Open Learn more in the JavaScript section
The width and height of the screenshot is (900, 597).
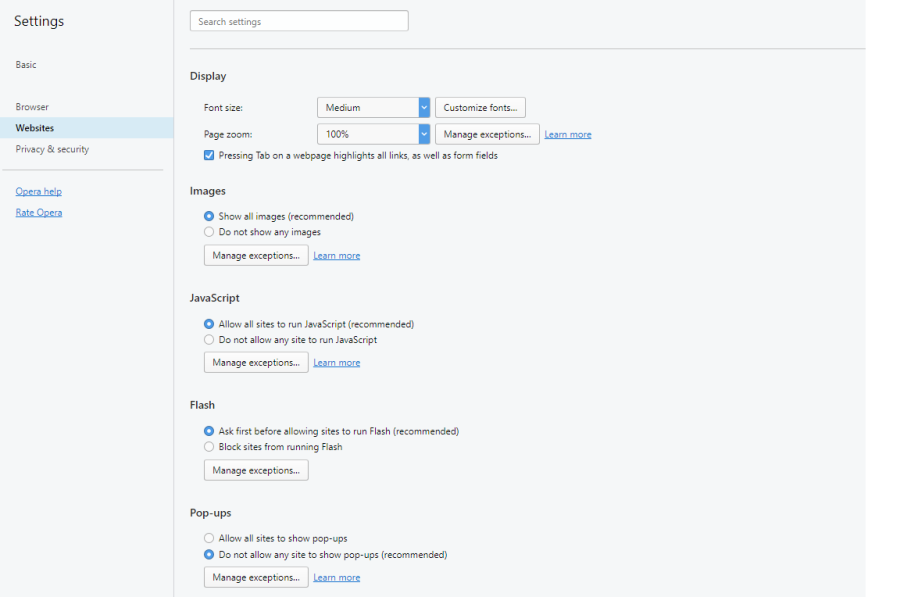[x=337, y=363]
